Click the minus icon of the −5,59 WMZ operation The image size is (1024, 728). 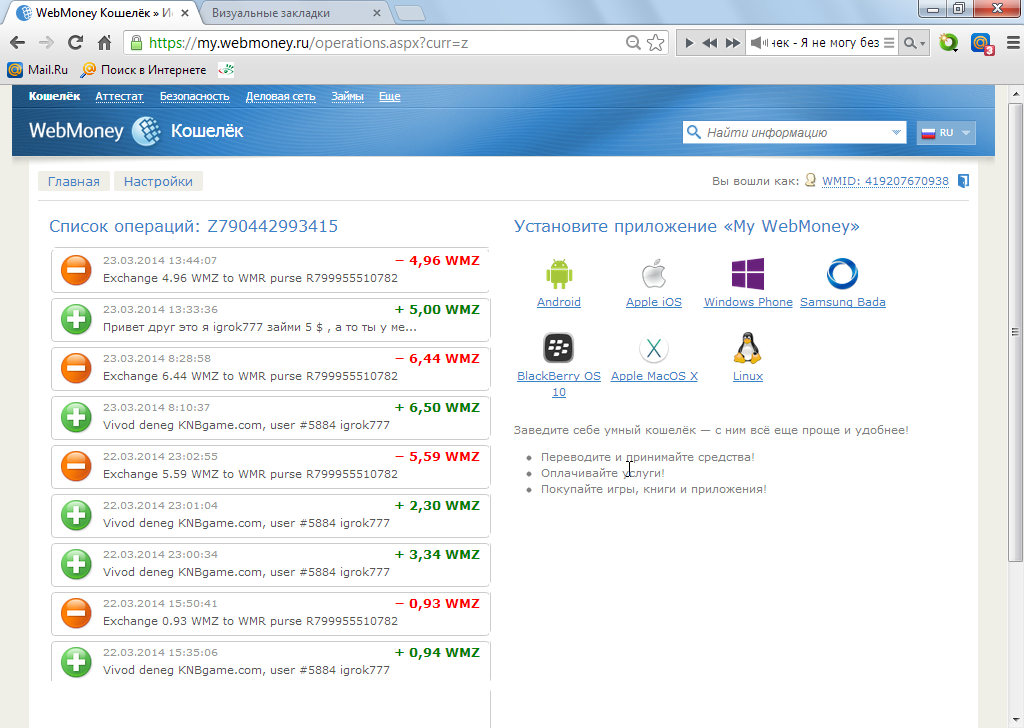[x=76, y=466]
